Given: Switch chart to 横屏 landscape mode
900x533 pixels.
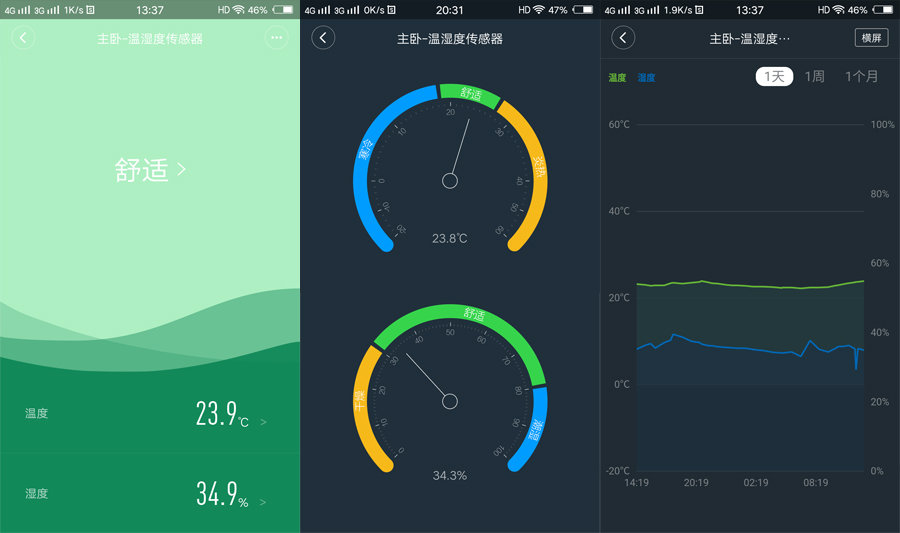Looking at the screenshot, I should coord(871,38).
